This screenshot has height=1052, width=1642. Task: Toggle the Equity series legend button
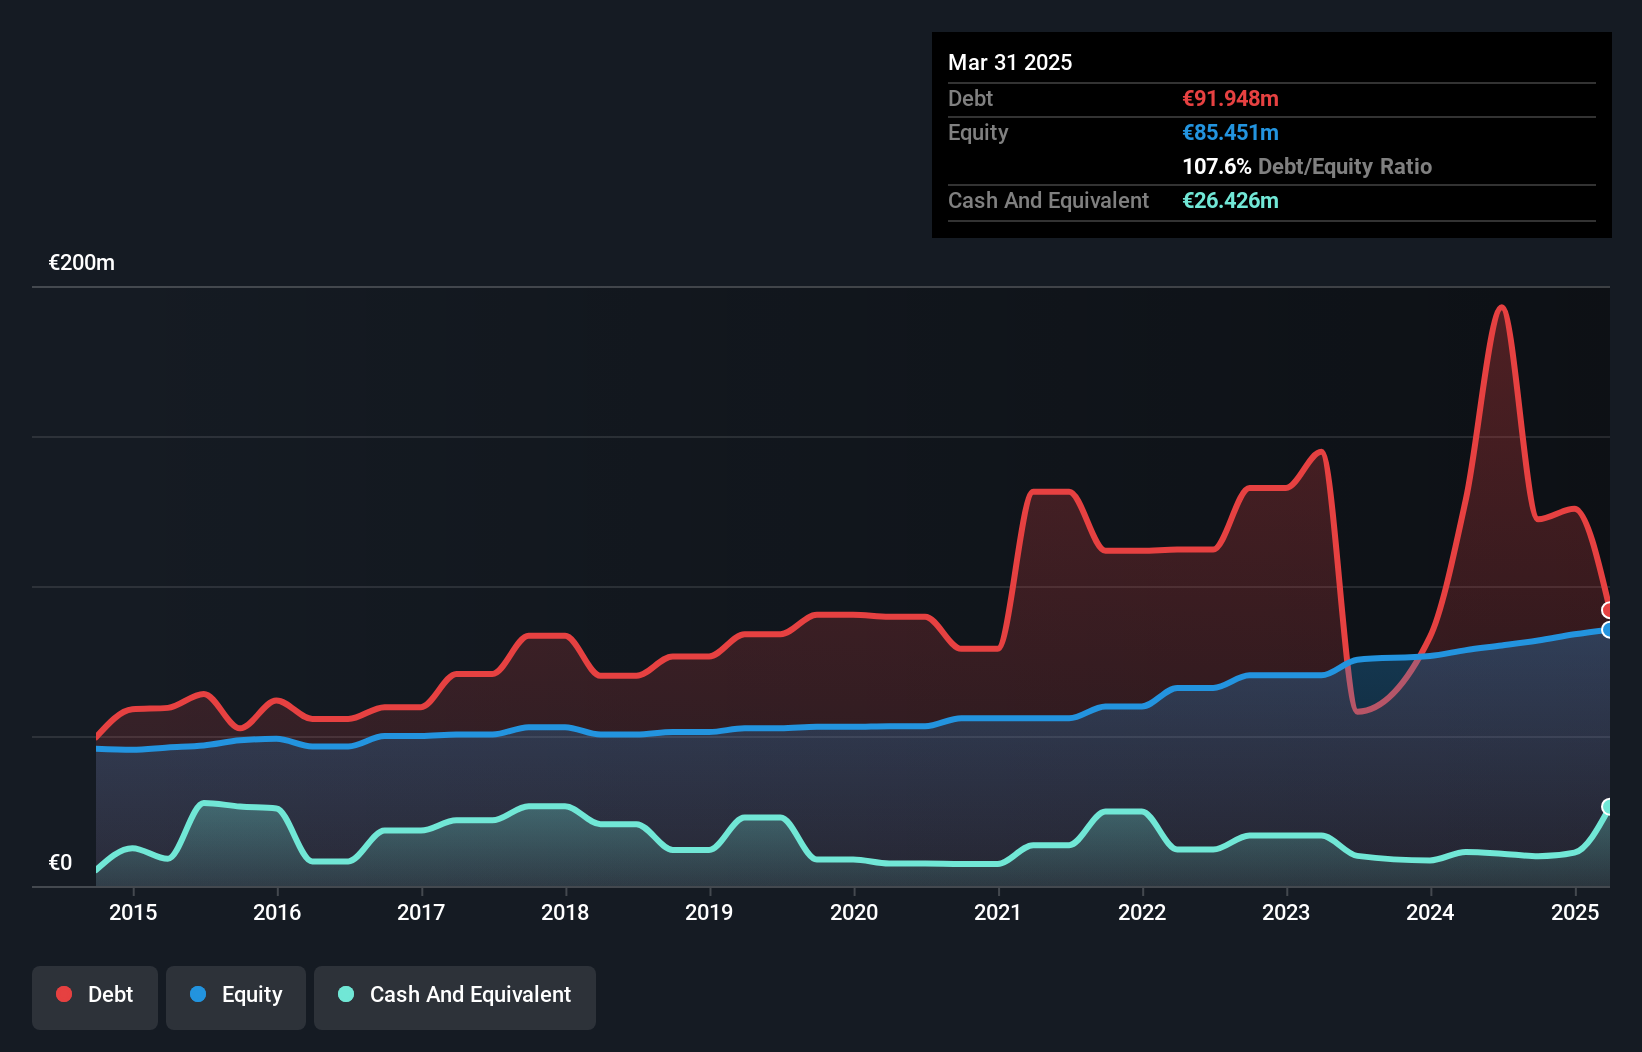(236, 997)
